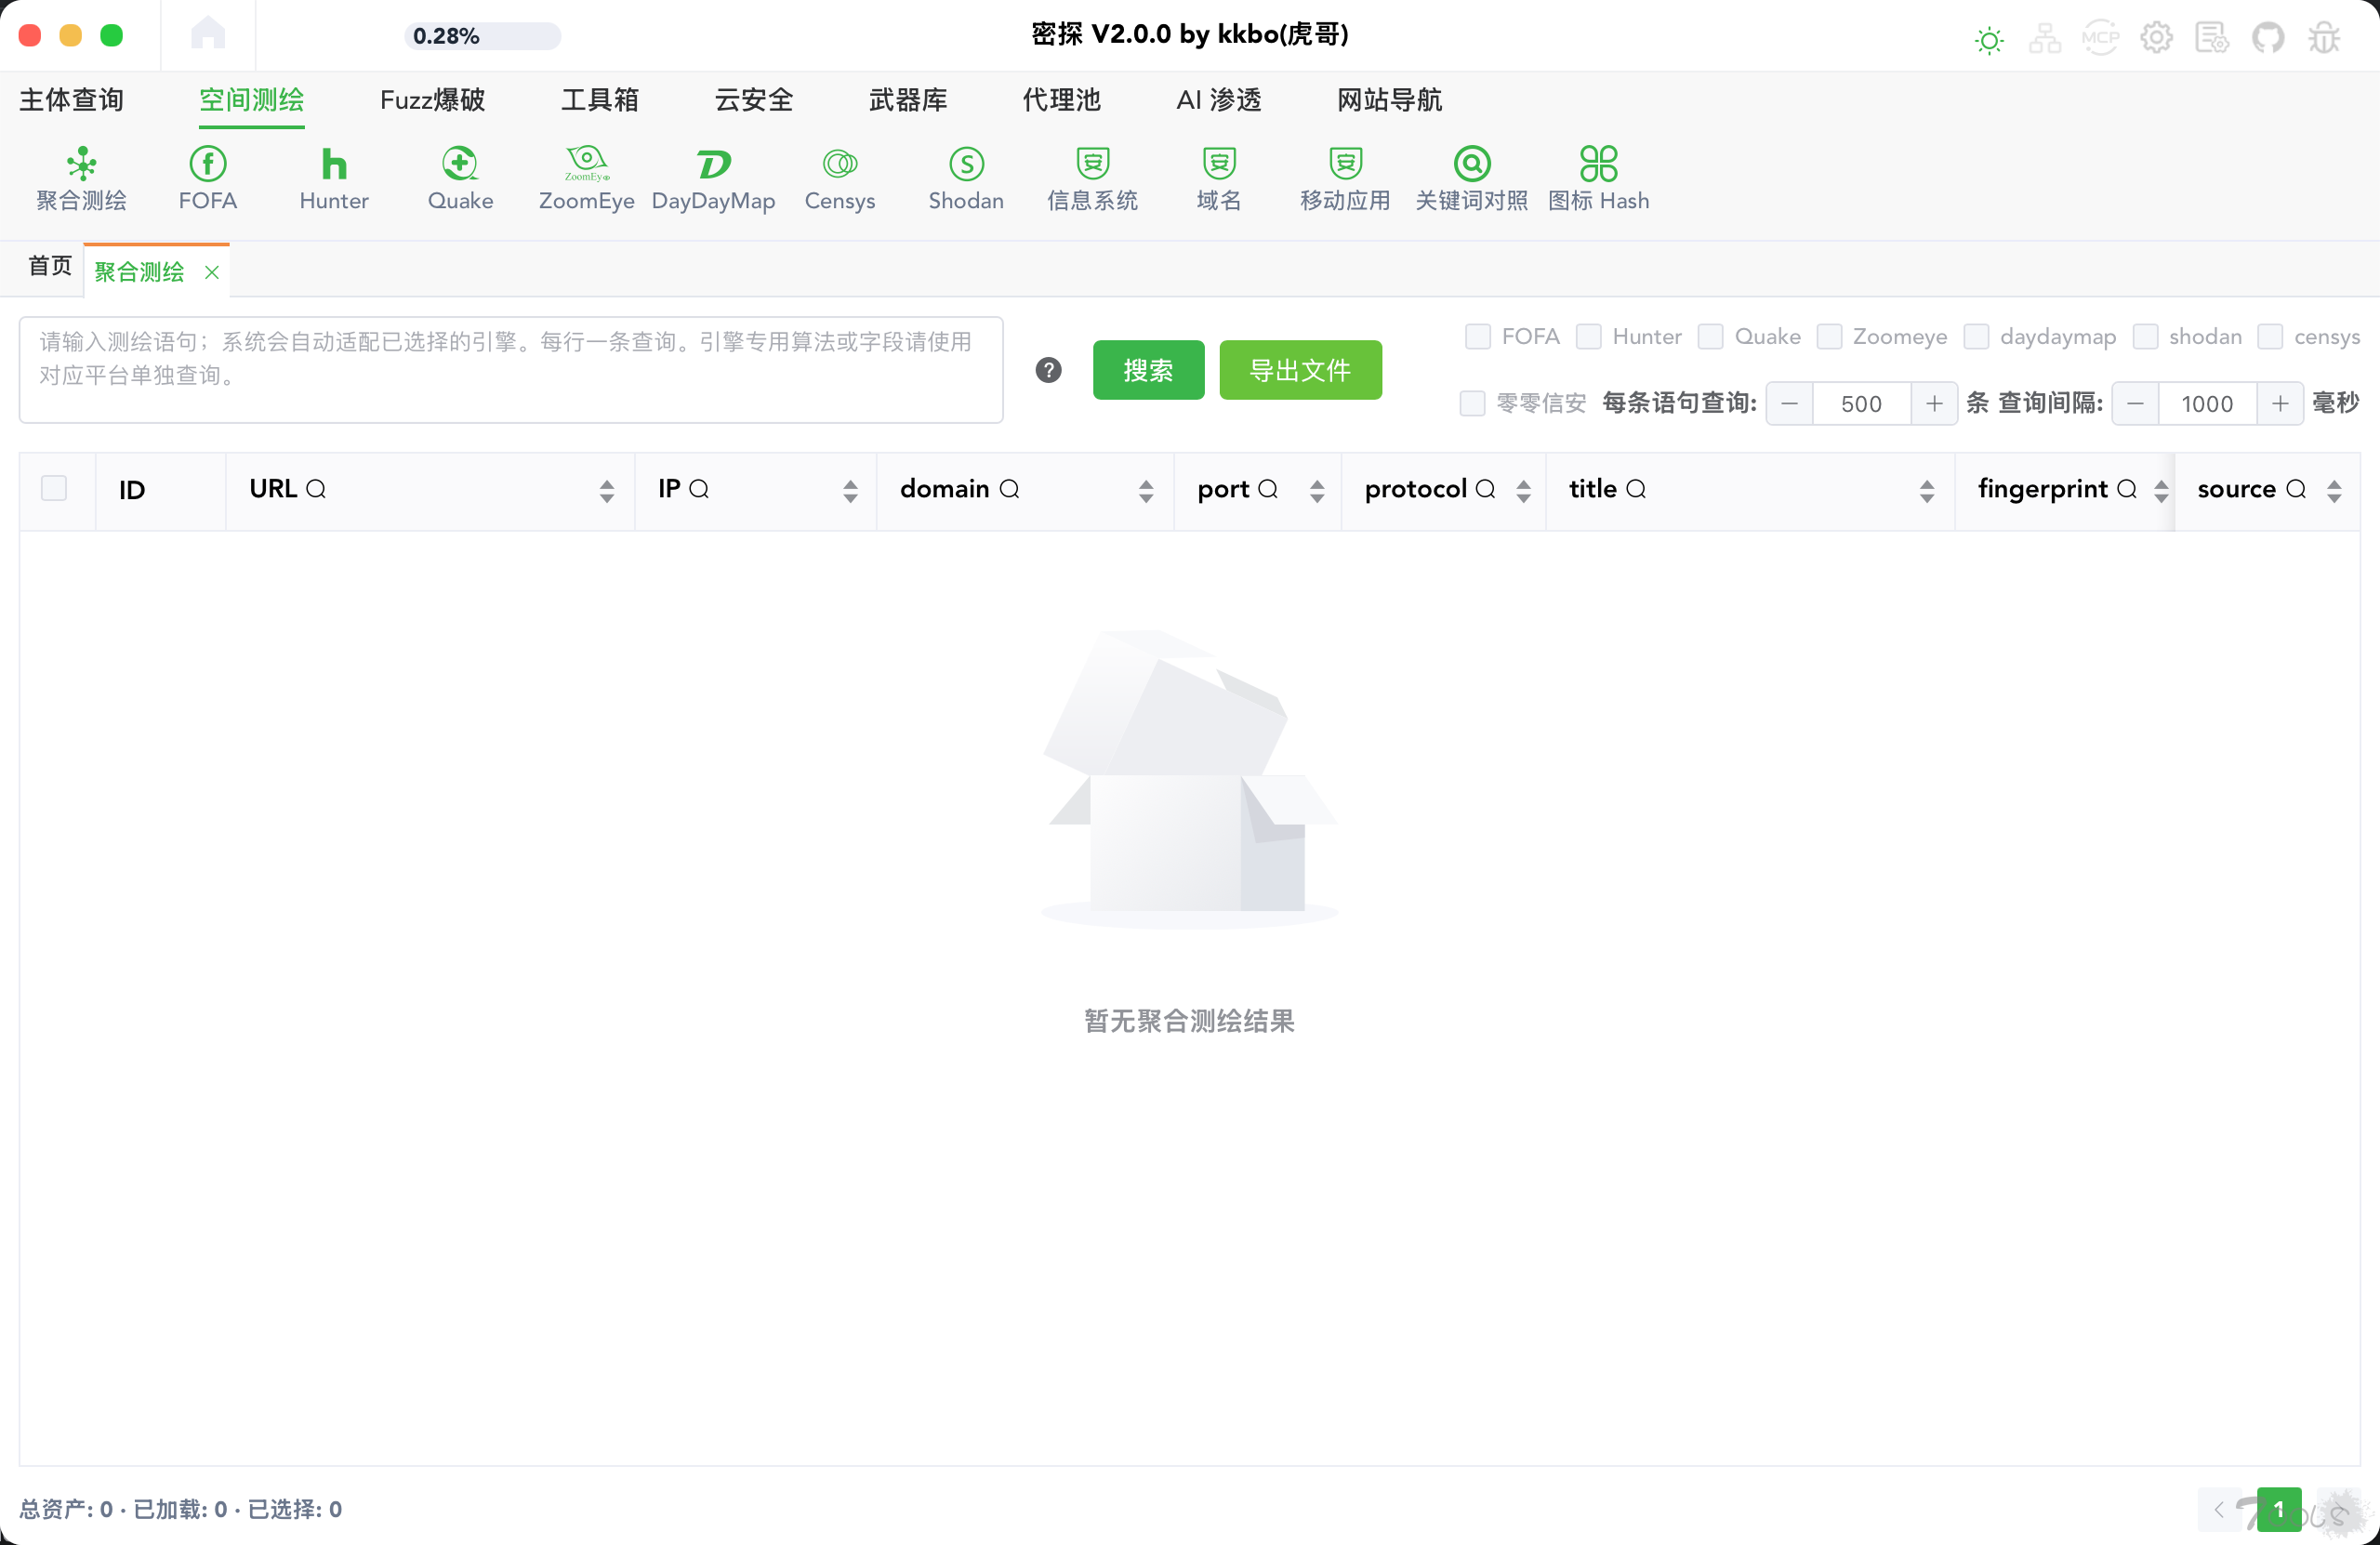
Task: Decrease query interval with minus
Action: 2135,403
